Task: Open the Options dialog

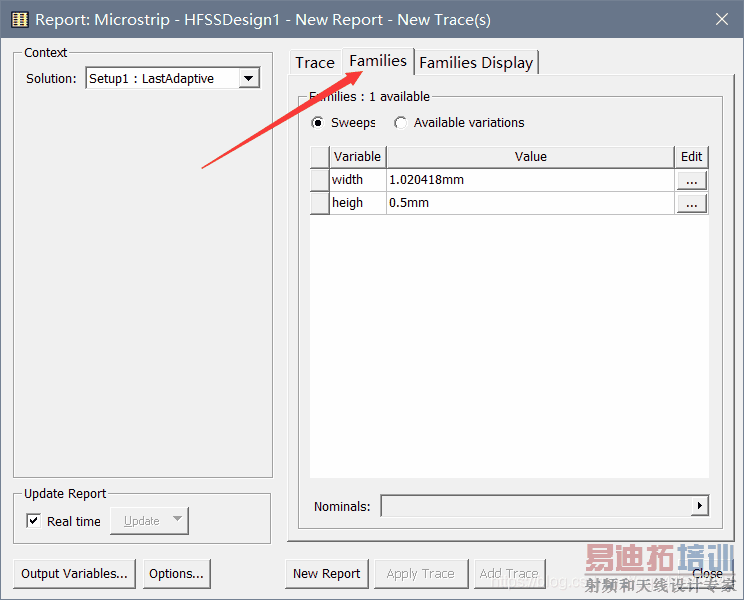Action: click(177, 573)
